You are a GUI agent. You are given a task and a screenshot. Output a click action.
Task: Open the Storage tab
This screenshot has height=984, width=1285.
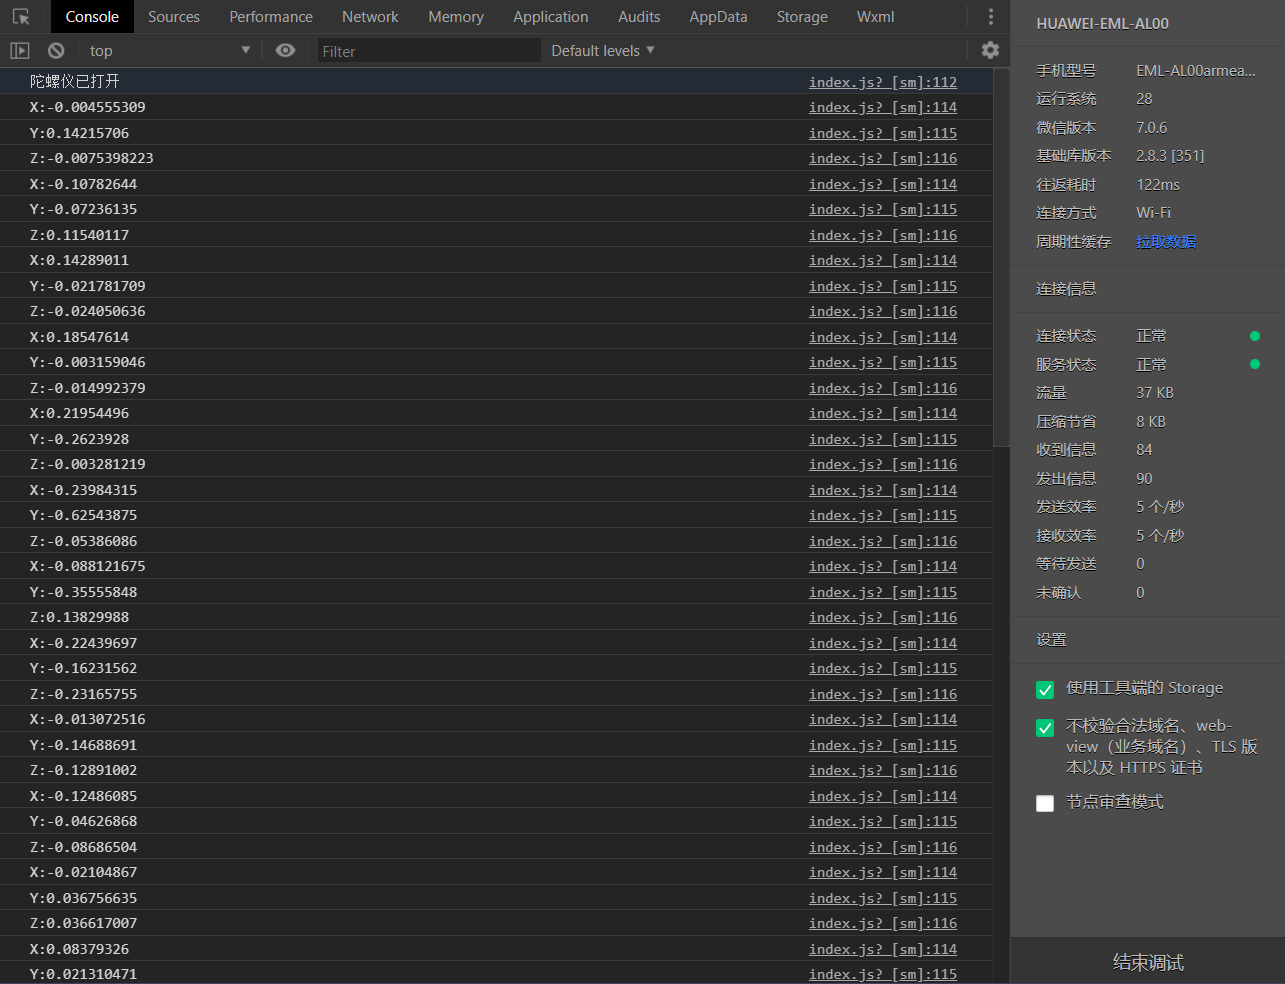pyautogui.click(x=802, y=17)
